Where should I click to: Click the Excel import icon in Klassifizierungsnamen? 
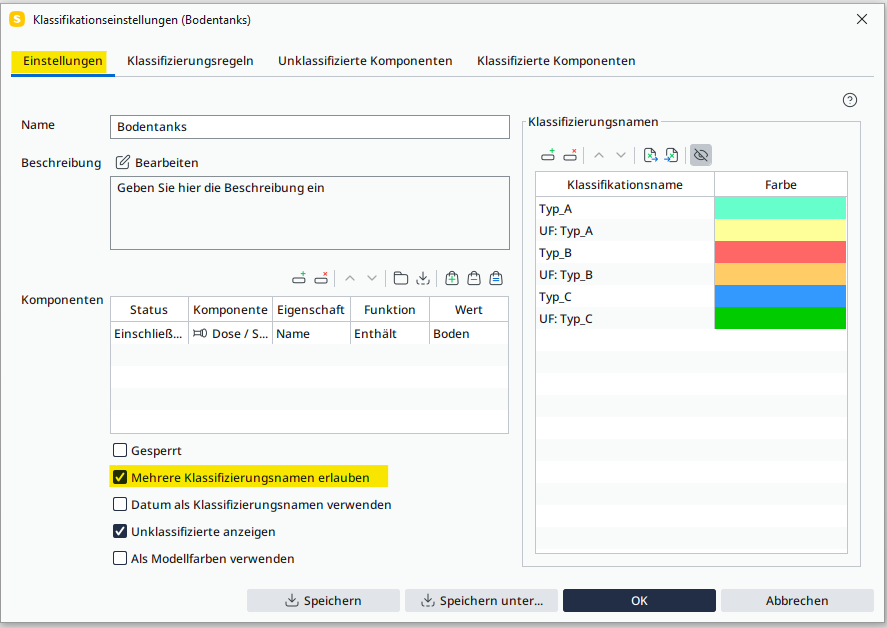tap(672, 155)
